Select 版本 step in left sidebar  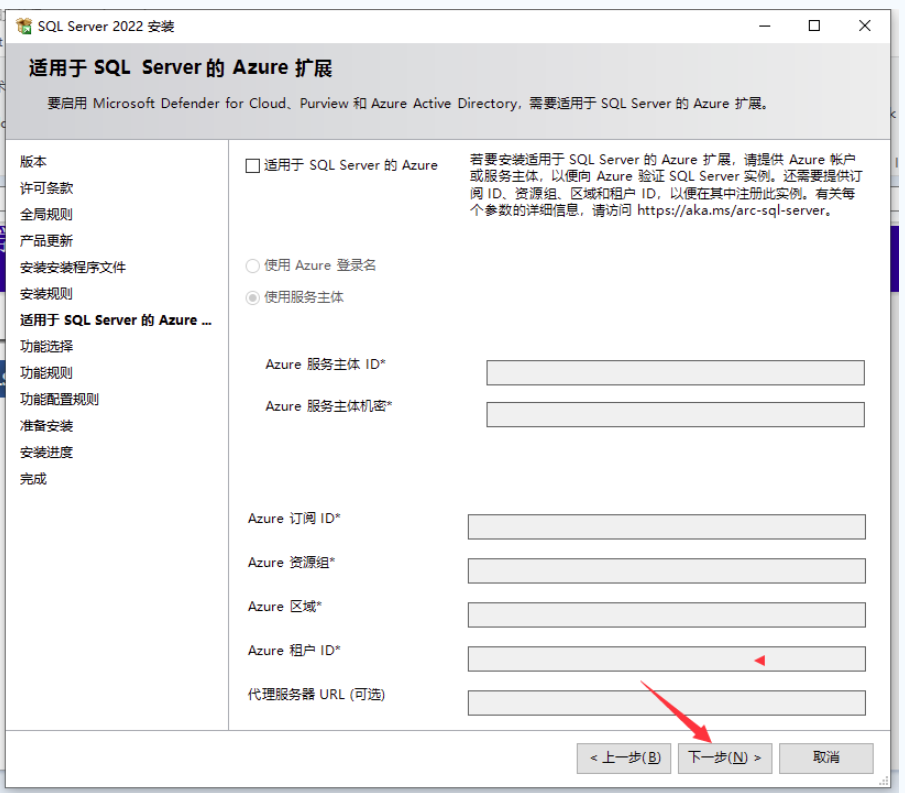[33, 162]
